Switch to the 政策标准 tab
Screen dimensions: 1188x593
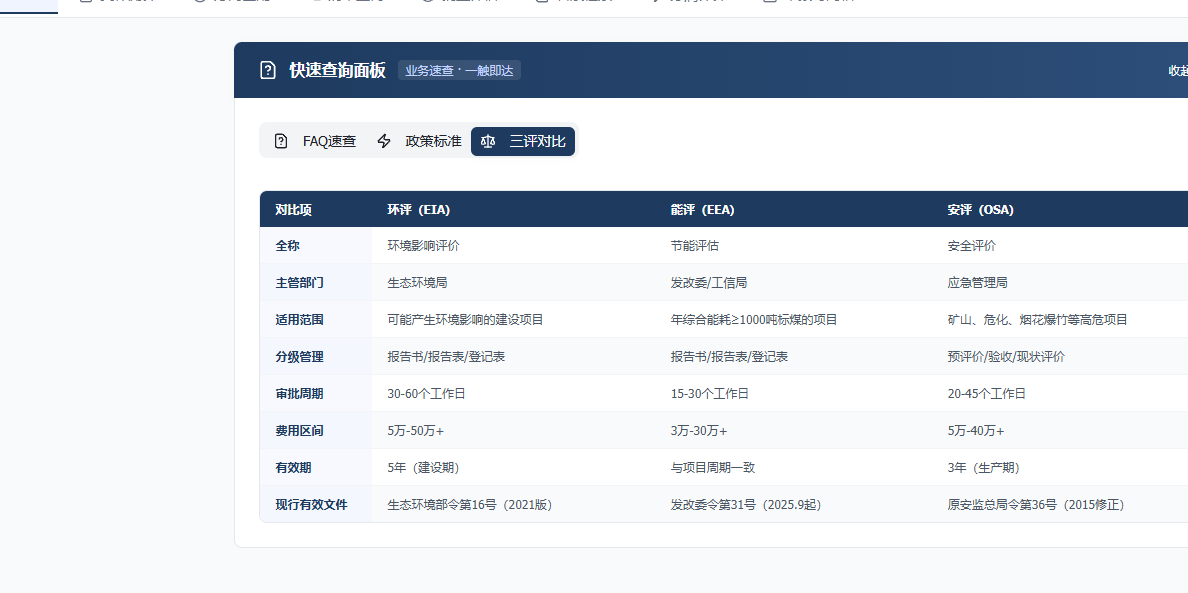(x=419, y=141)
